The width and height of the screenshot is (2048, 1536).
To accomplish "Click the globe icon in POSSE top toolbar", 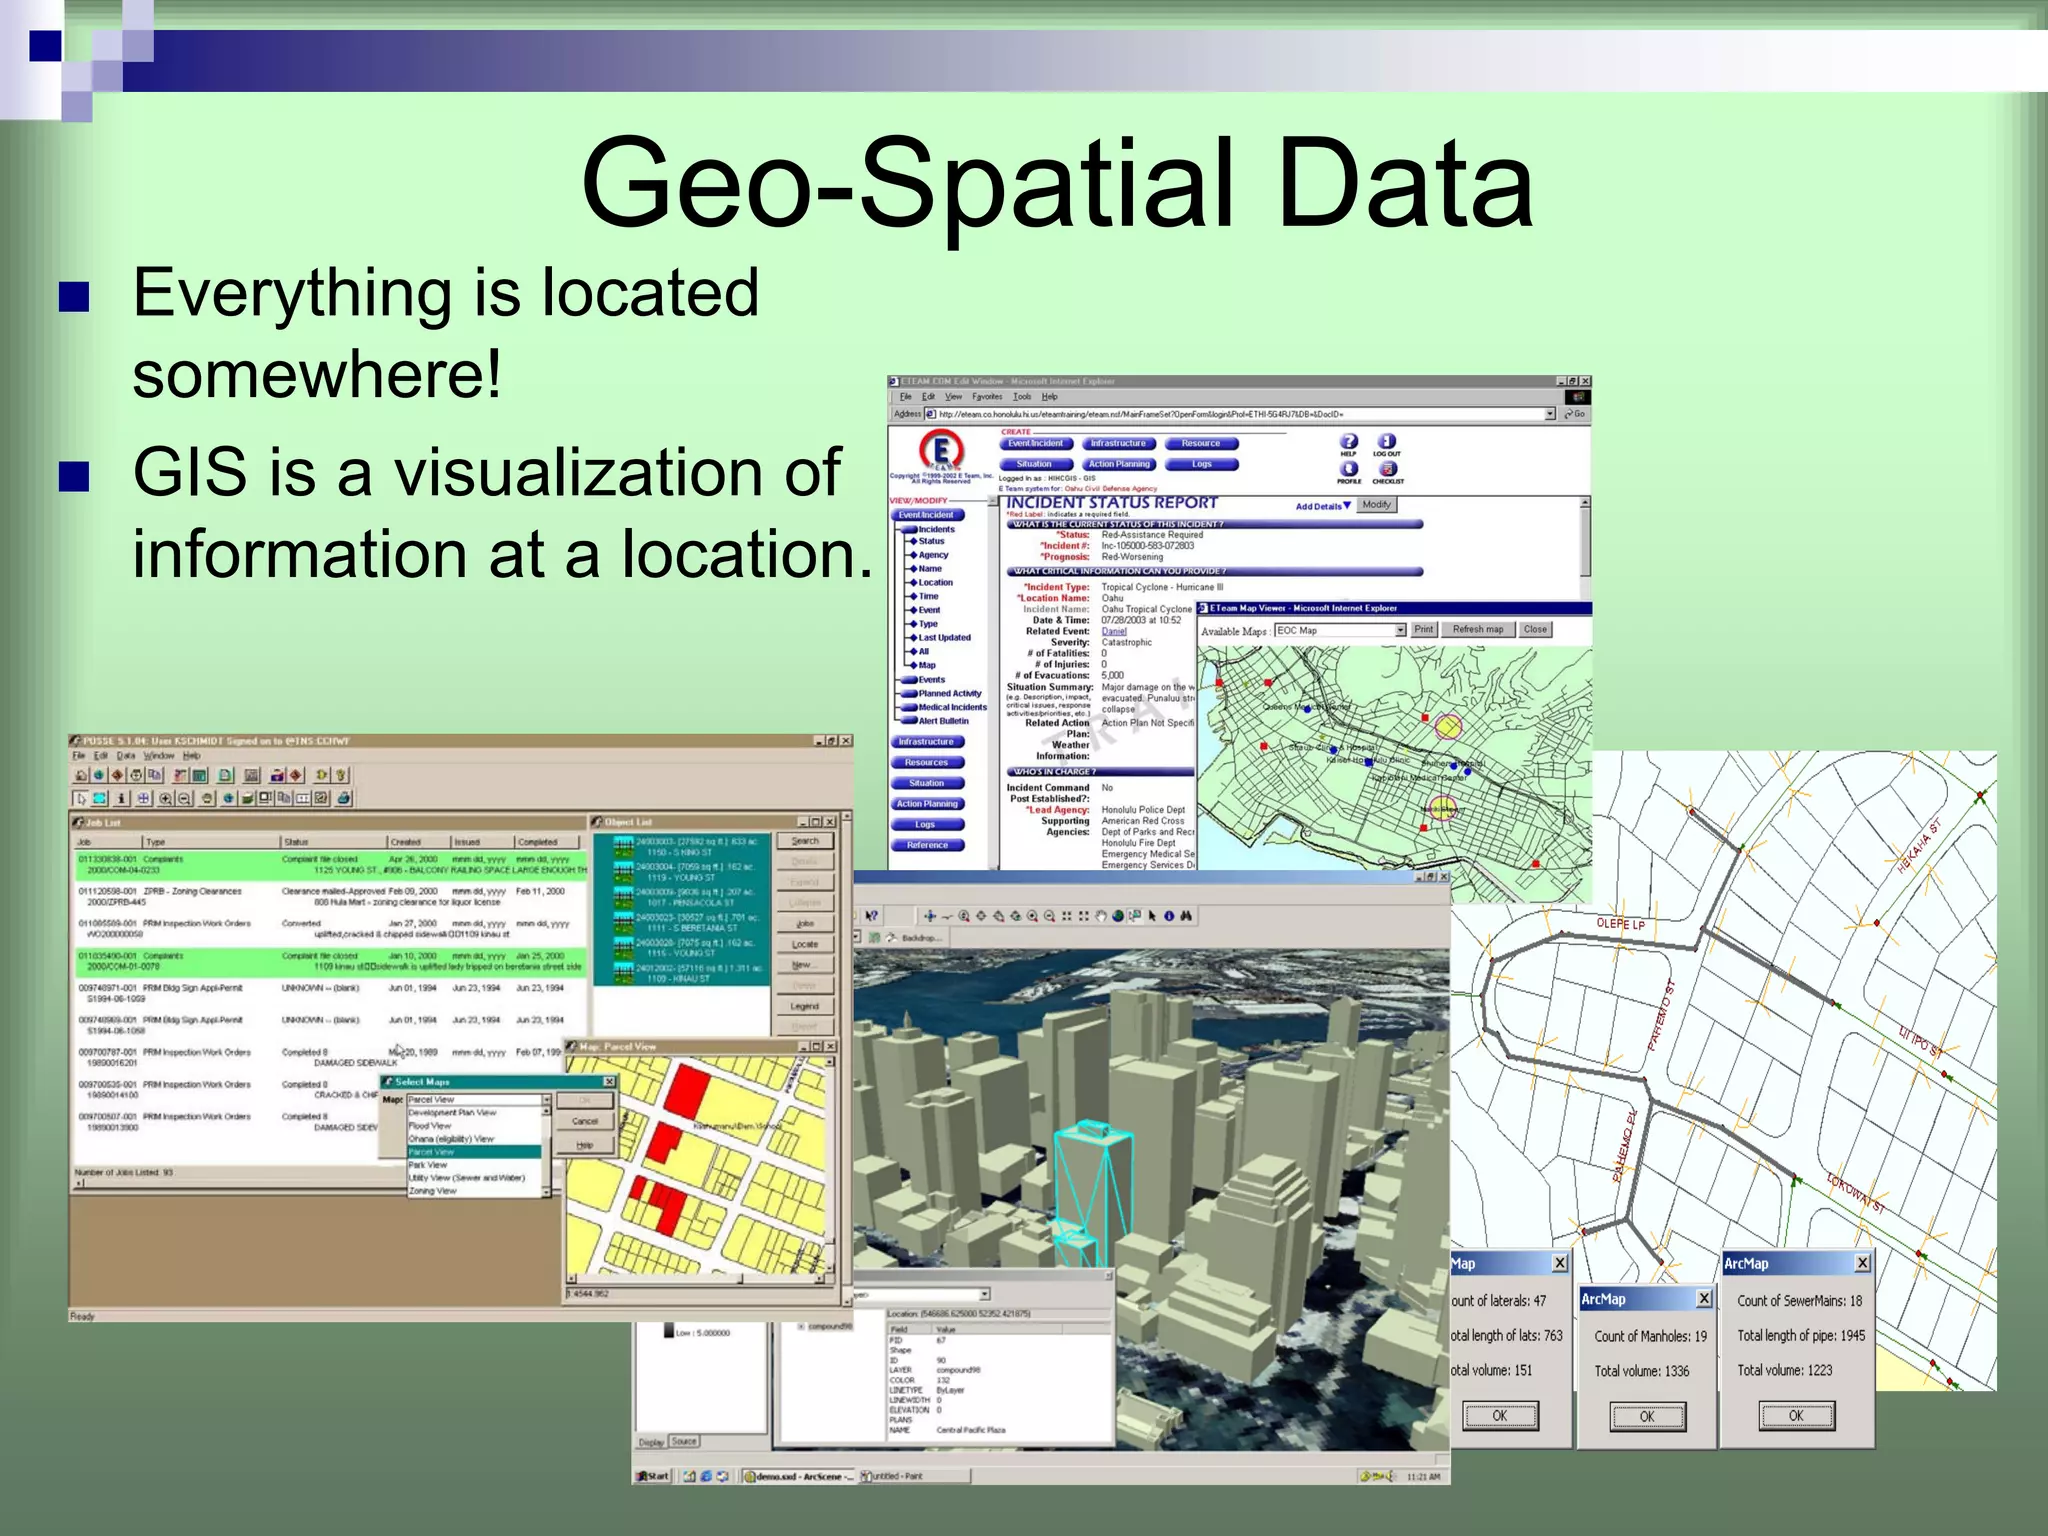I will [99, 775].
